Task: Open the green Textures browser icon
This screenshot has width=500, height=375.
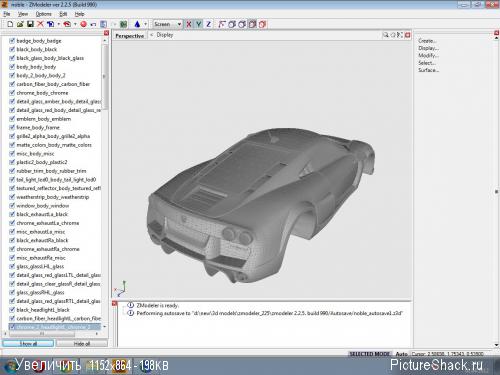Action: (x=124, y=24)
